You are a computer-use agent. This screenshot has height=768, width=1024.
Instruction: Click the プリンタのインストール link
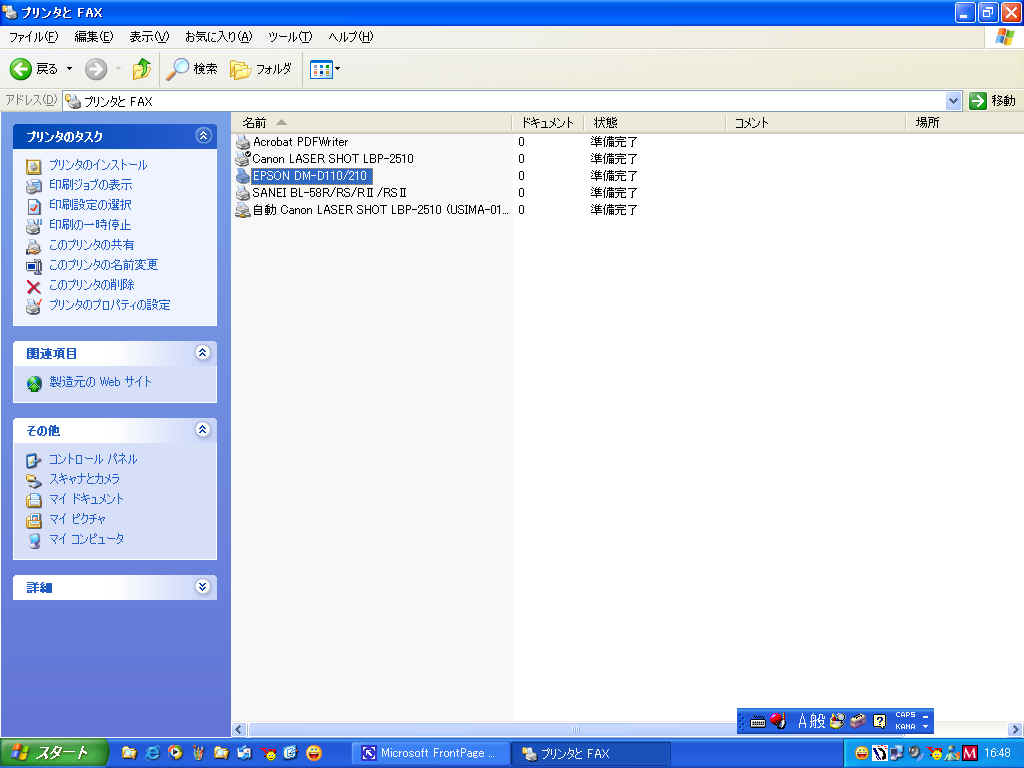(x=98, y=165)
